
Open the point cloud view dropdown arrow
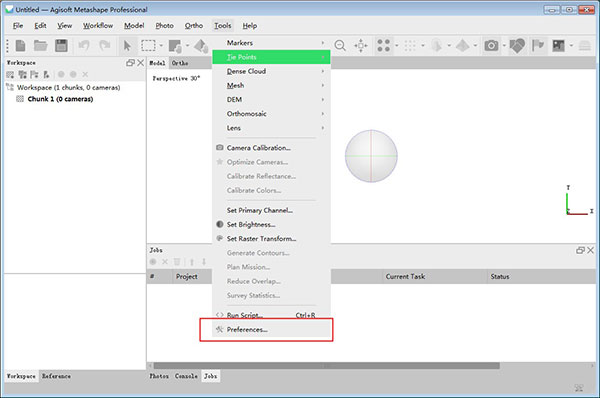click(x=396, y=46)
